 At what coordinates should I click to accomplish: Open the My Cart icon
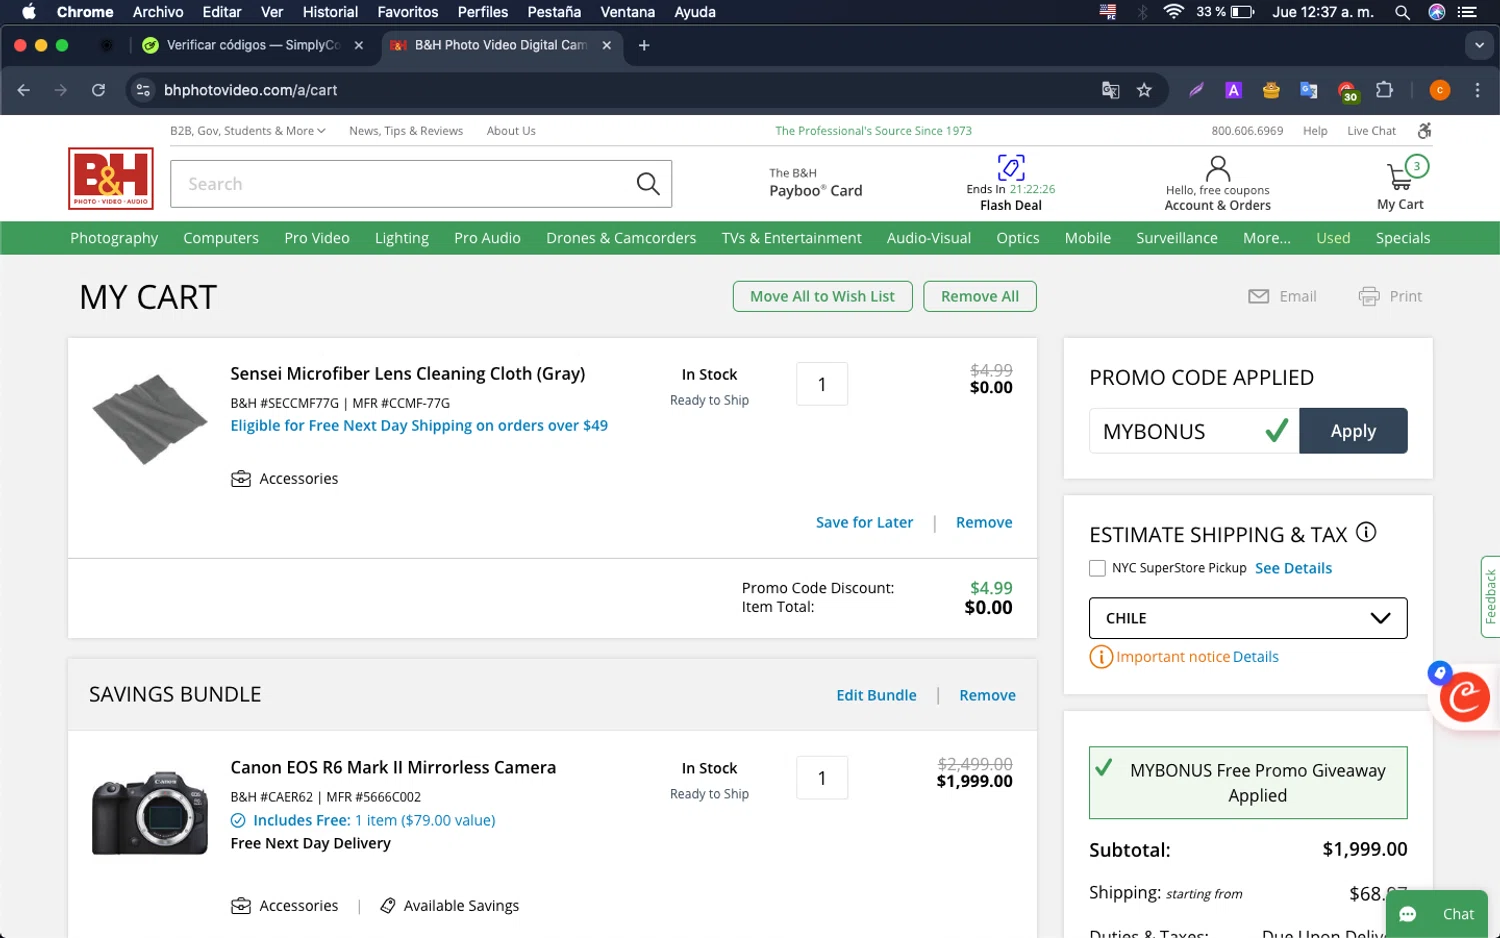tap(1400, 178)
